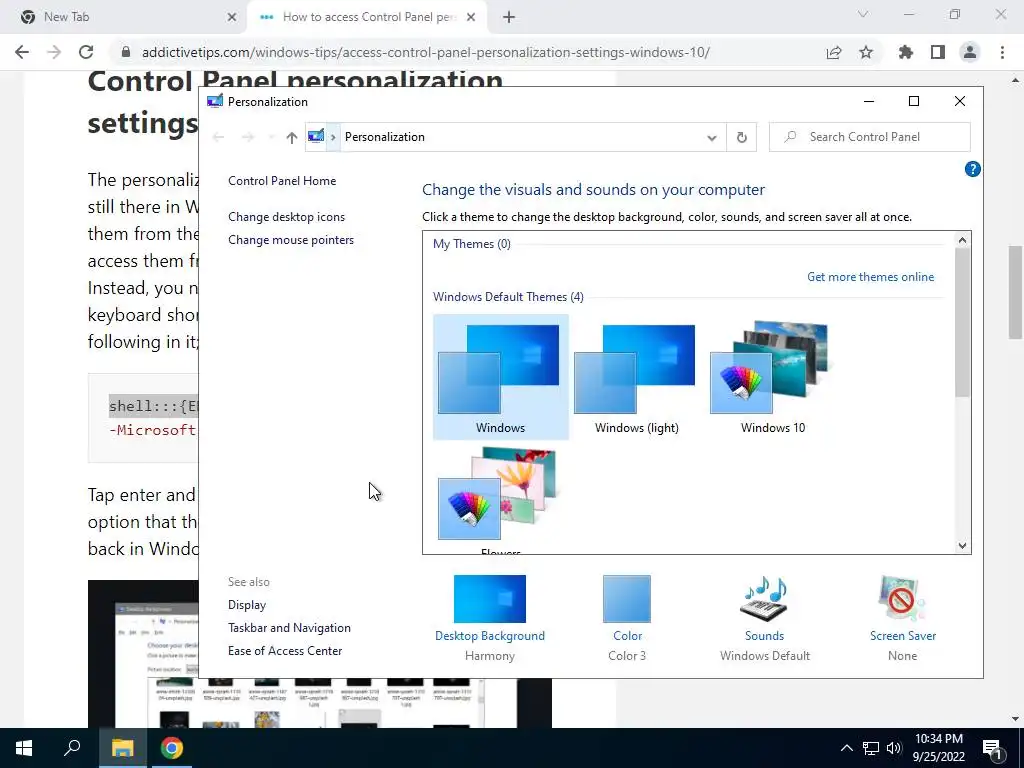This screenshot has width=1024, height=768.
Task: Open the Windows Start menu
Action: [x=24, y=748]
